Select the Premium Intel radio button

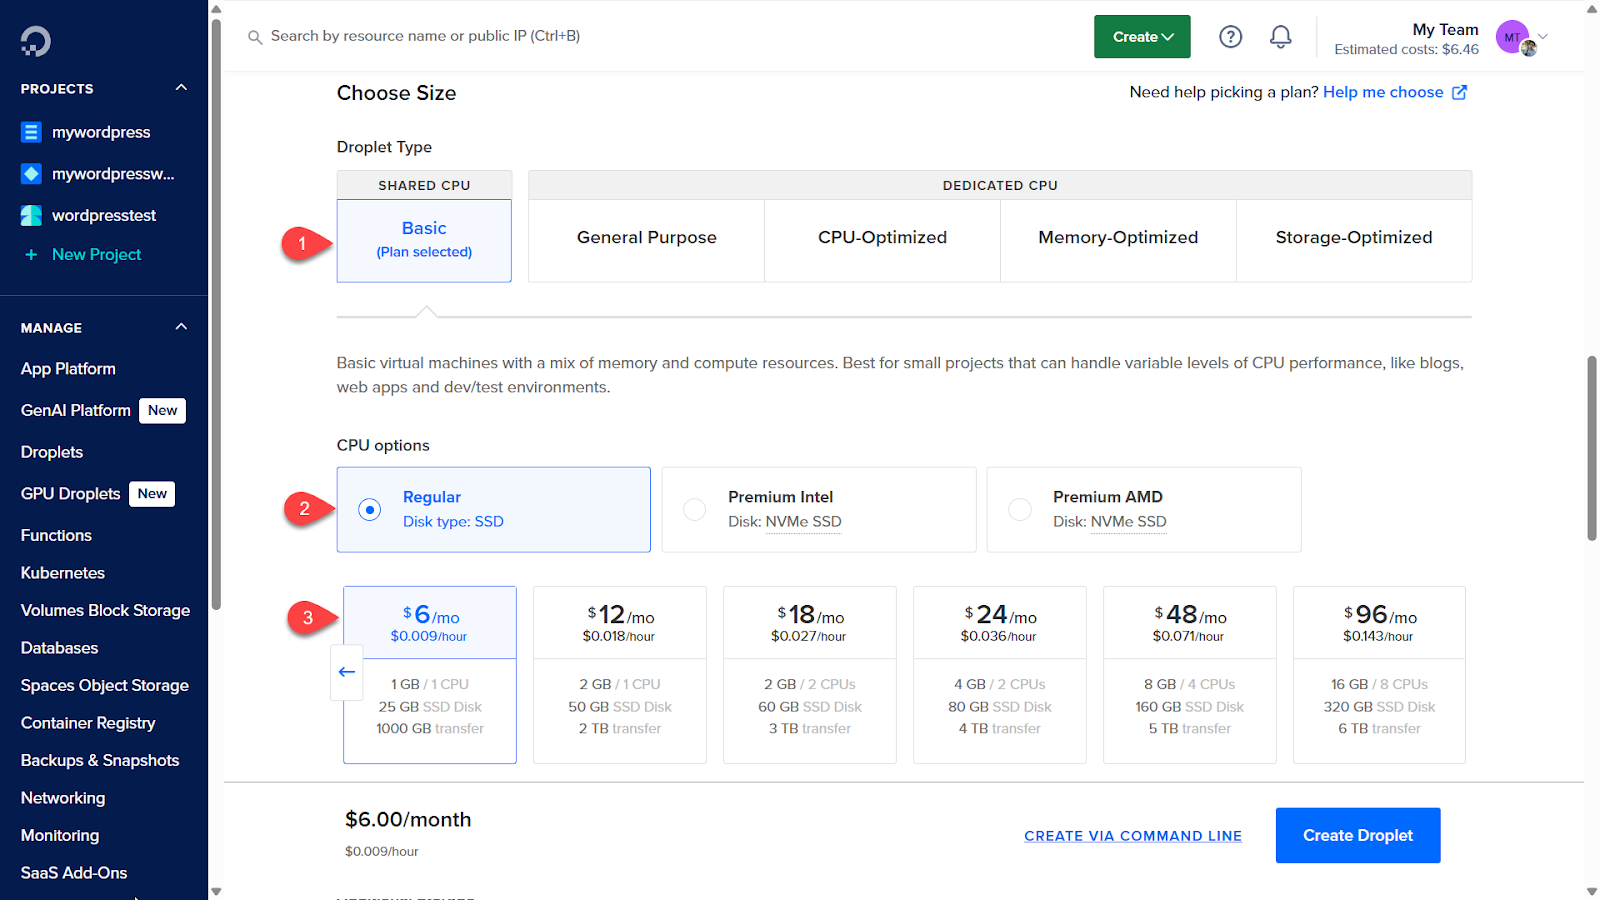(x=694, y=510)
